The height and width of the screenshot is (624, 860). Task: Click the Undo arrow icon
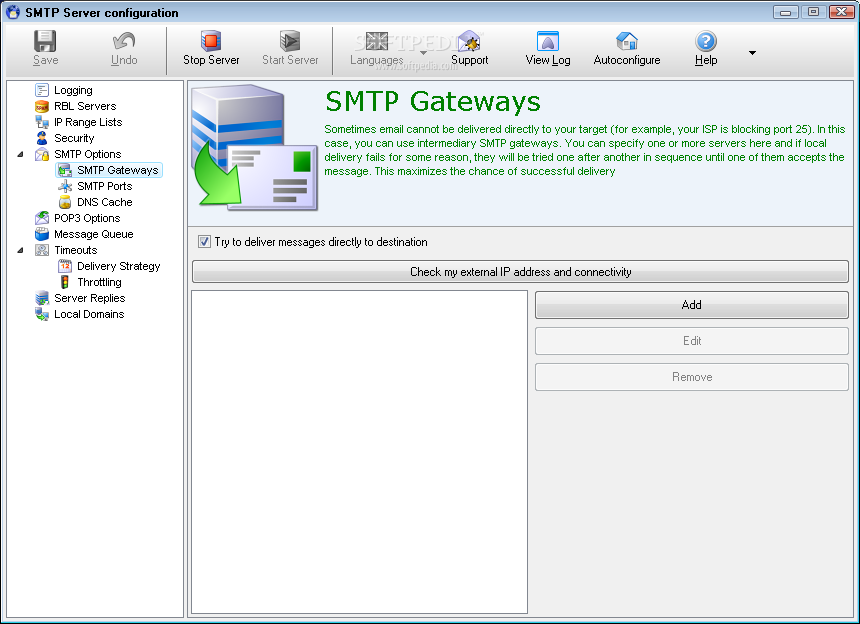click(124, 41)
